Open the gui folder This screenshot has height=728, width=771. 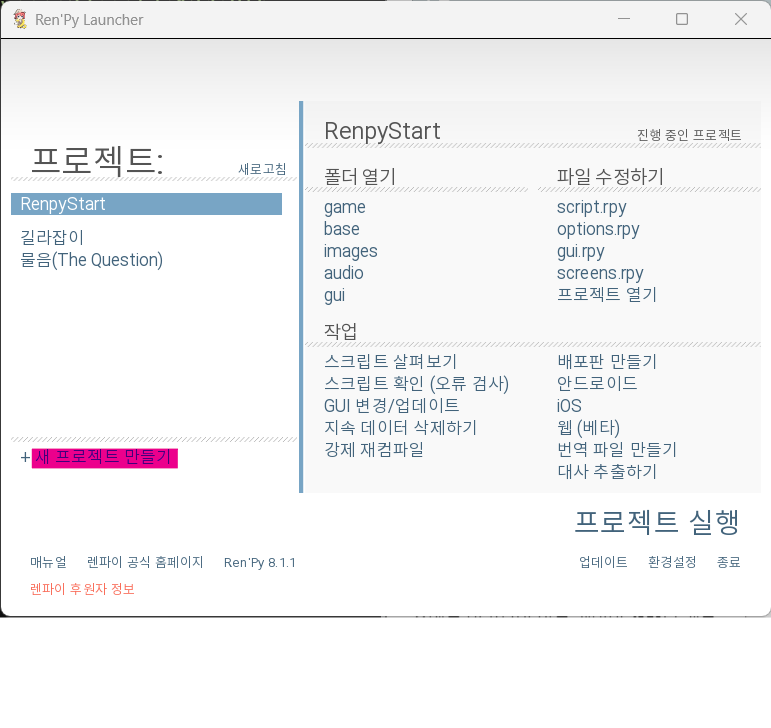point(334,295)
